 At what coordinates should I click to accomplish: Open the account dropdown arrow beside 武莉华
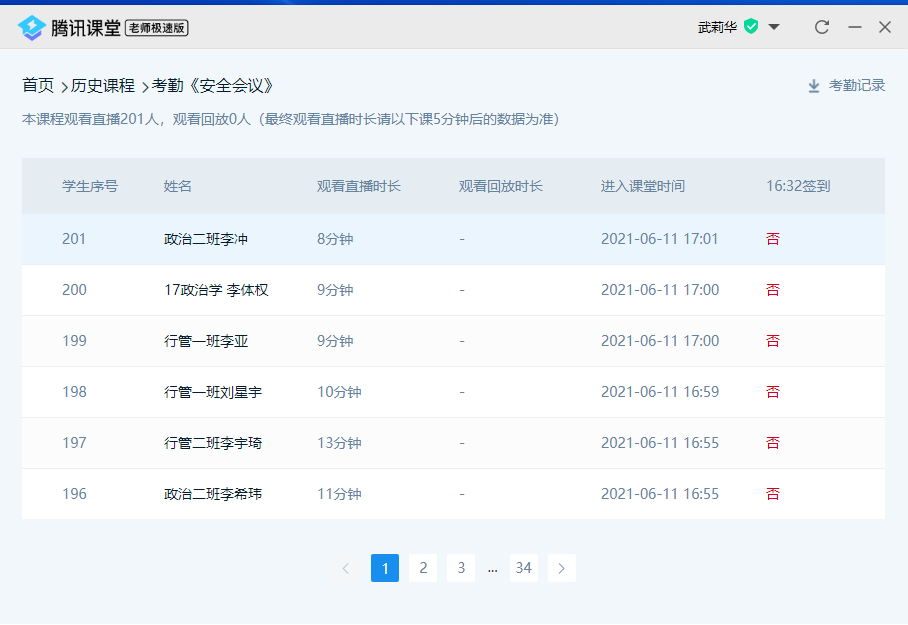(774, 27)
